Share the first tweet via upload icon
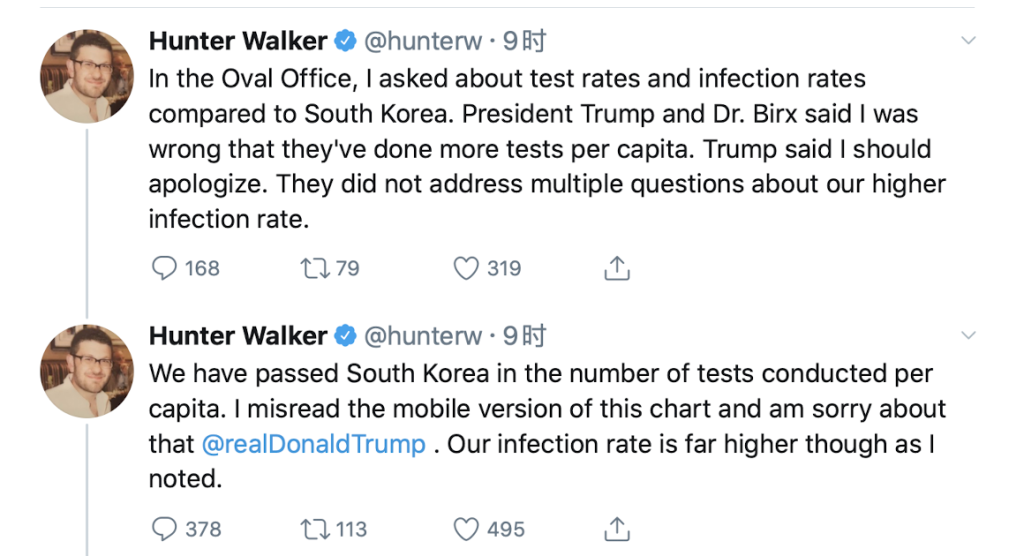This screenshot has width=1024, height=556. [616, 268]
